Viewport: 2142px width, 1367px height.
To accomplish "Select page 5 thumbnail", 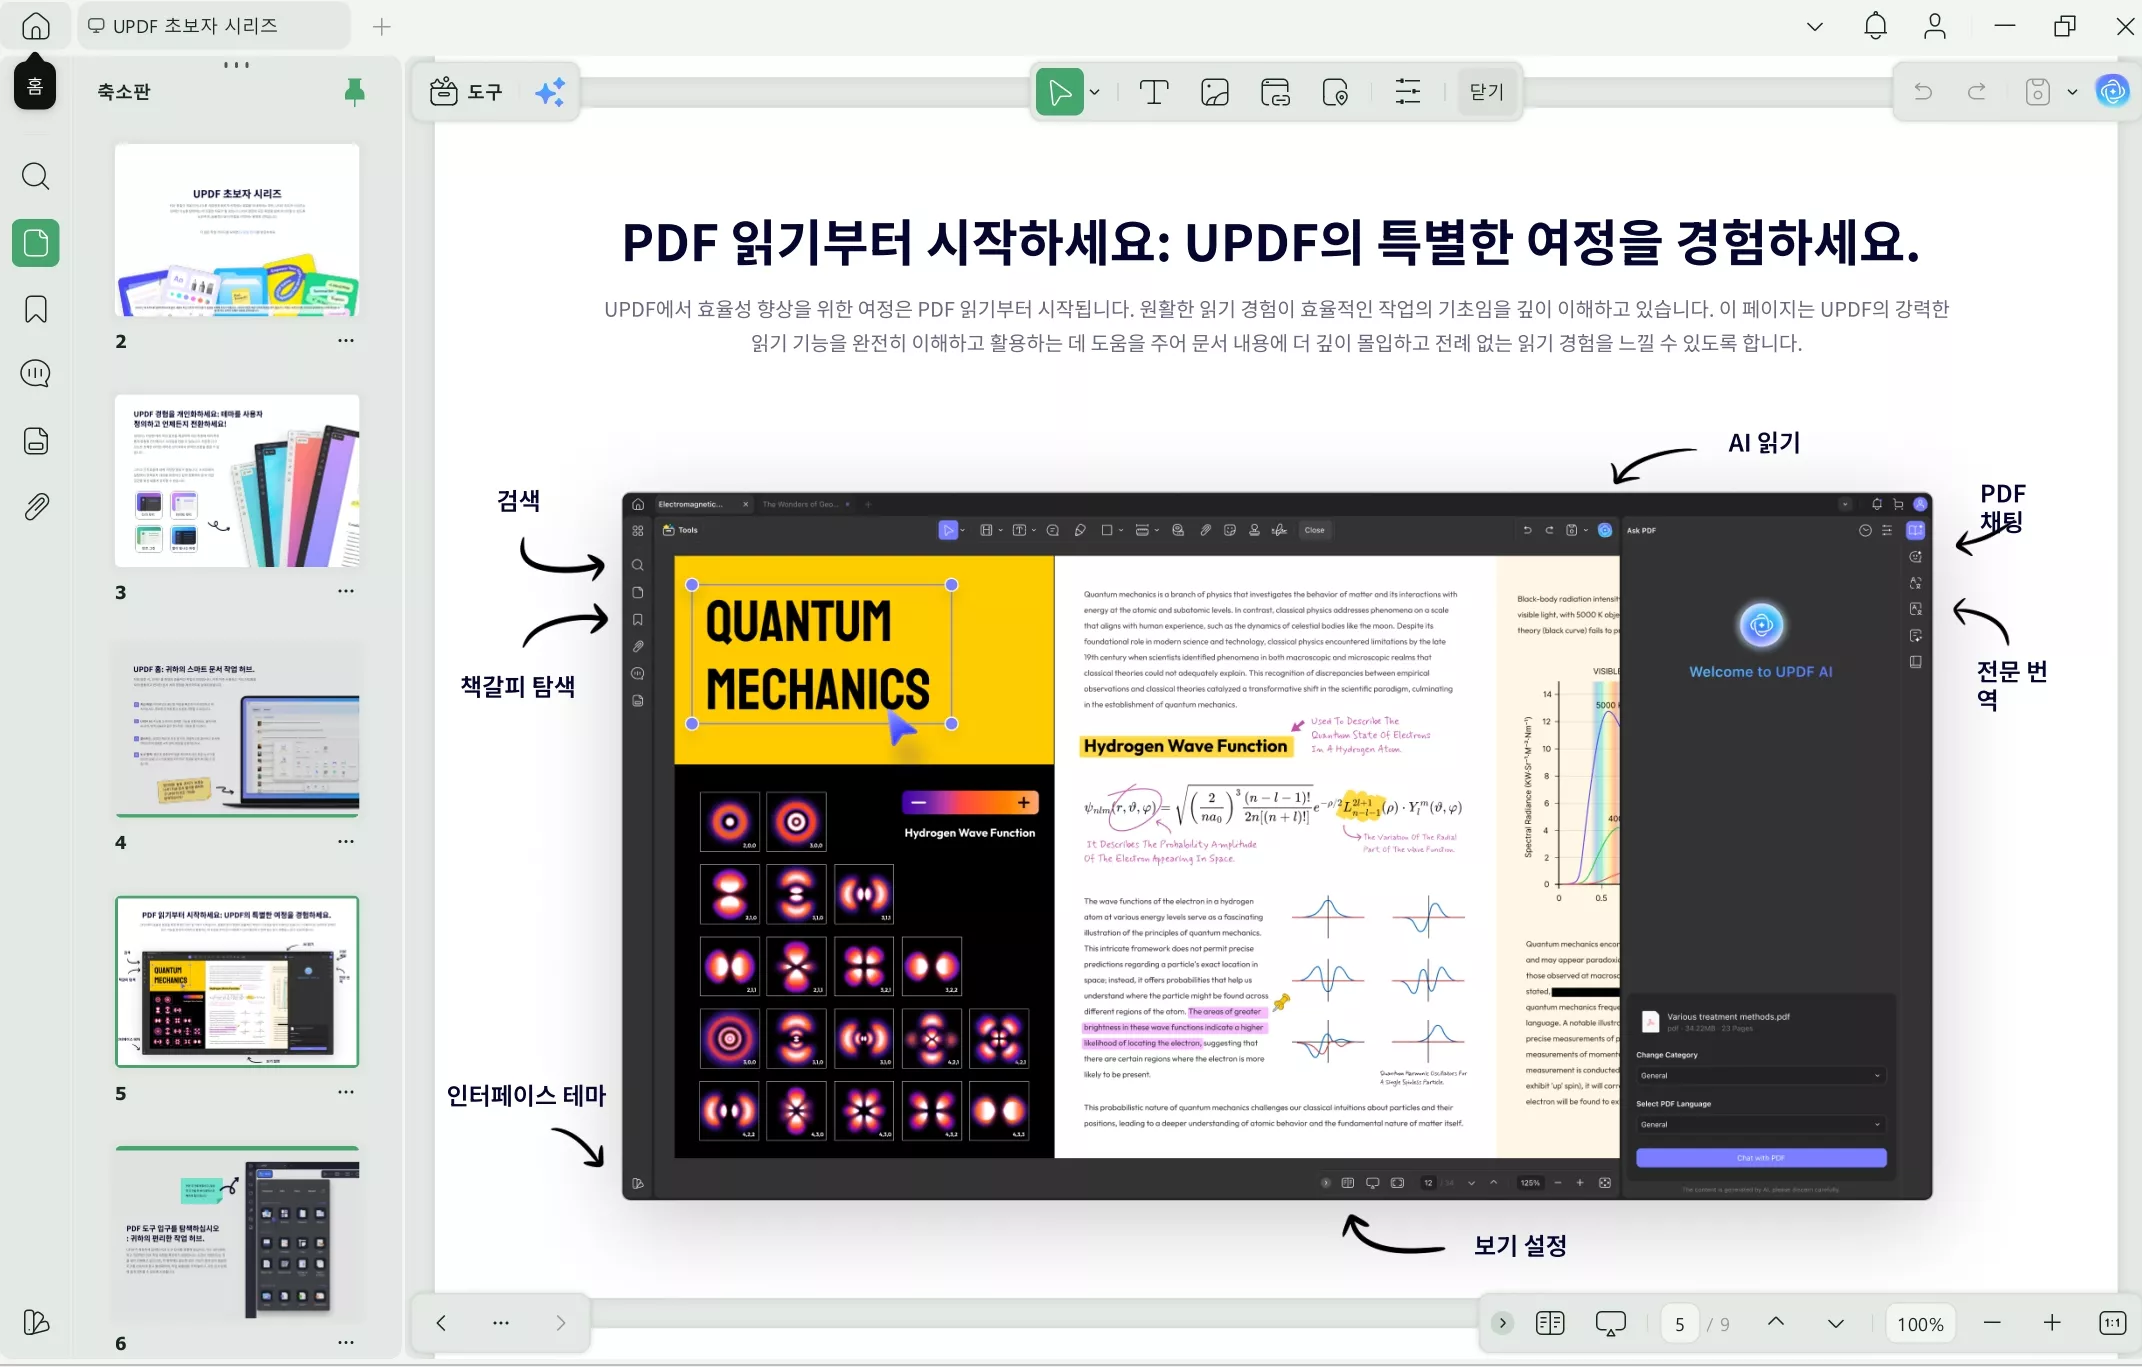I will pyautogui.click(x=237, y=982).
